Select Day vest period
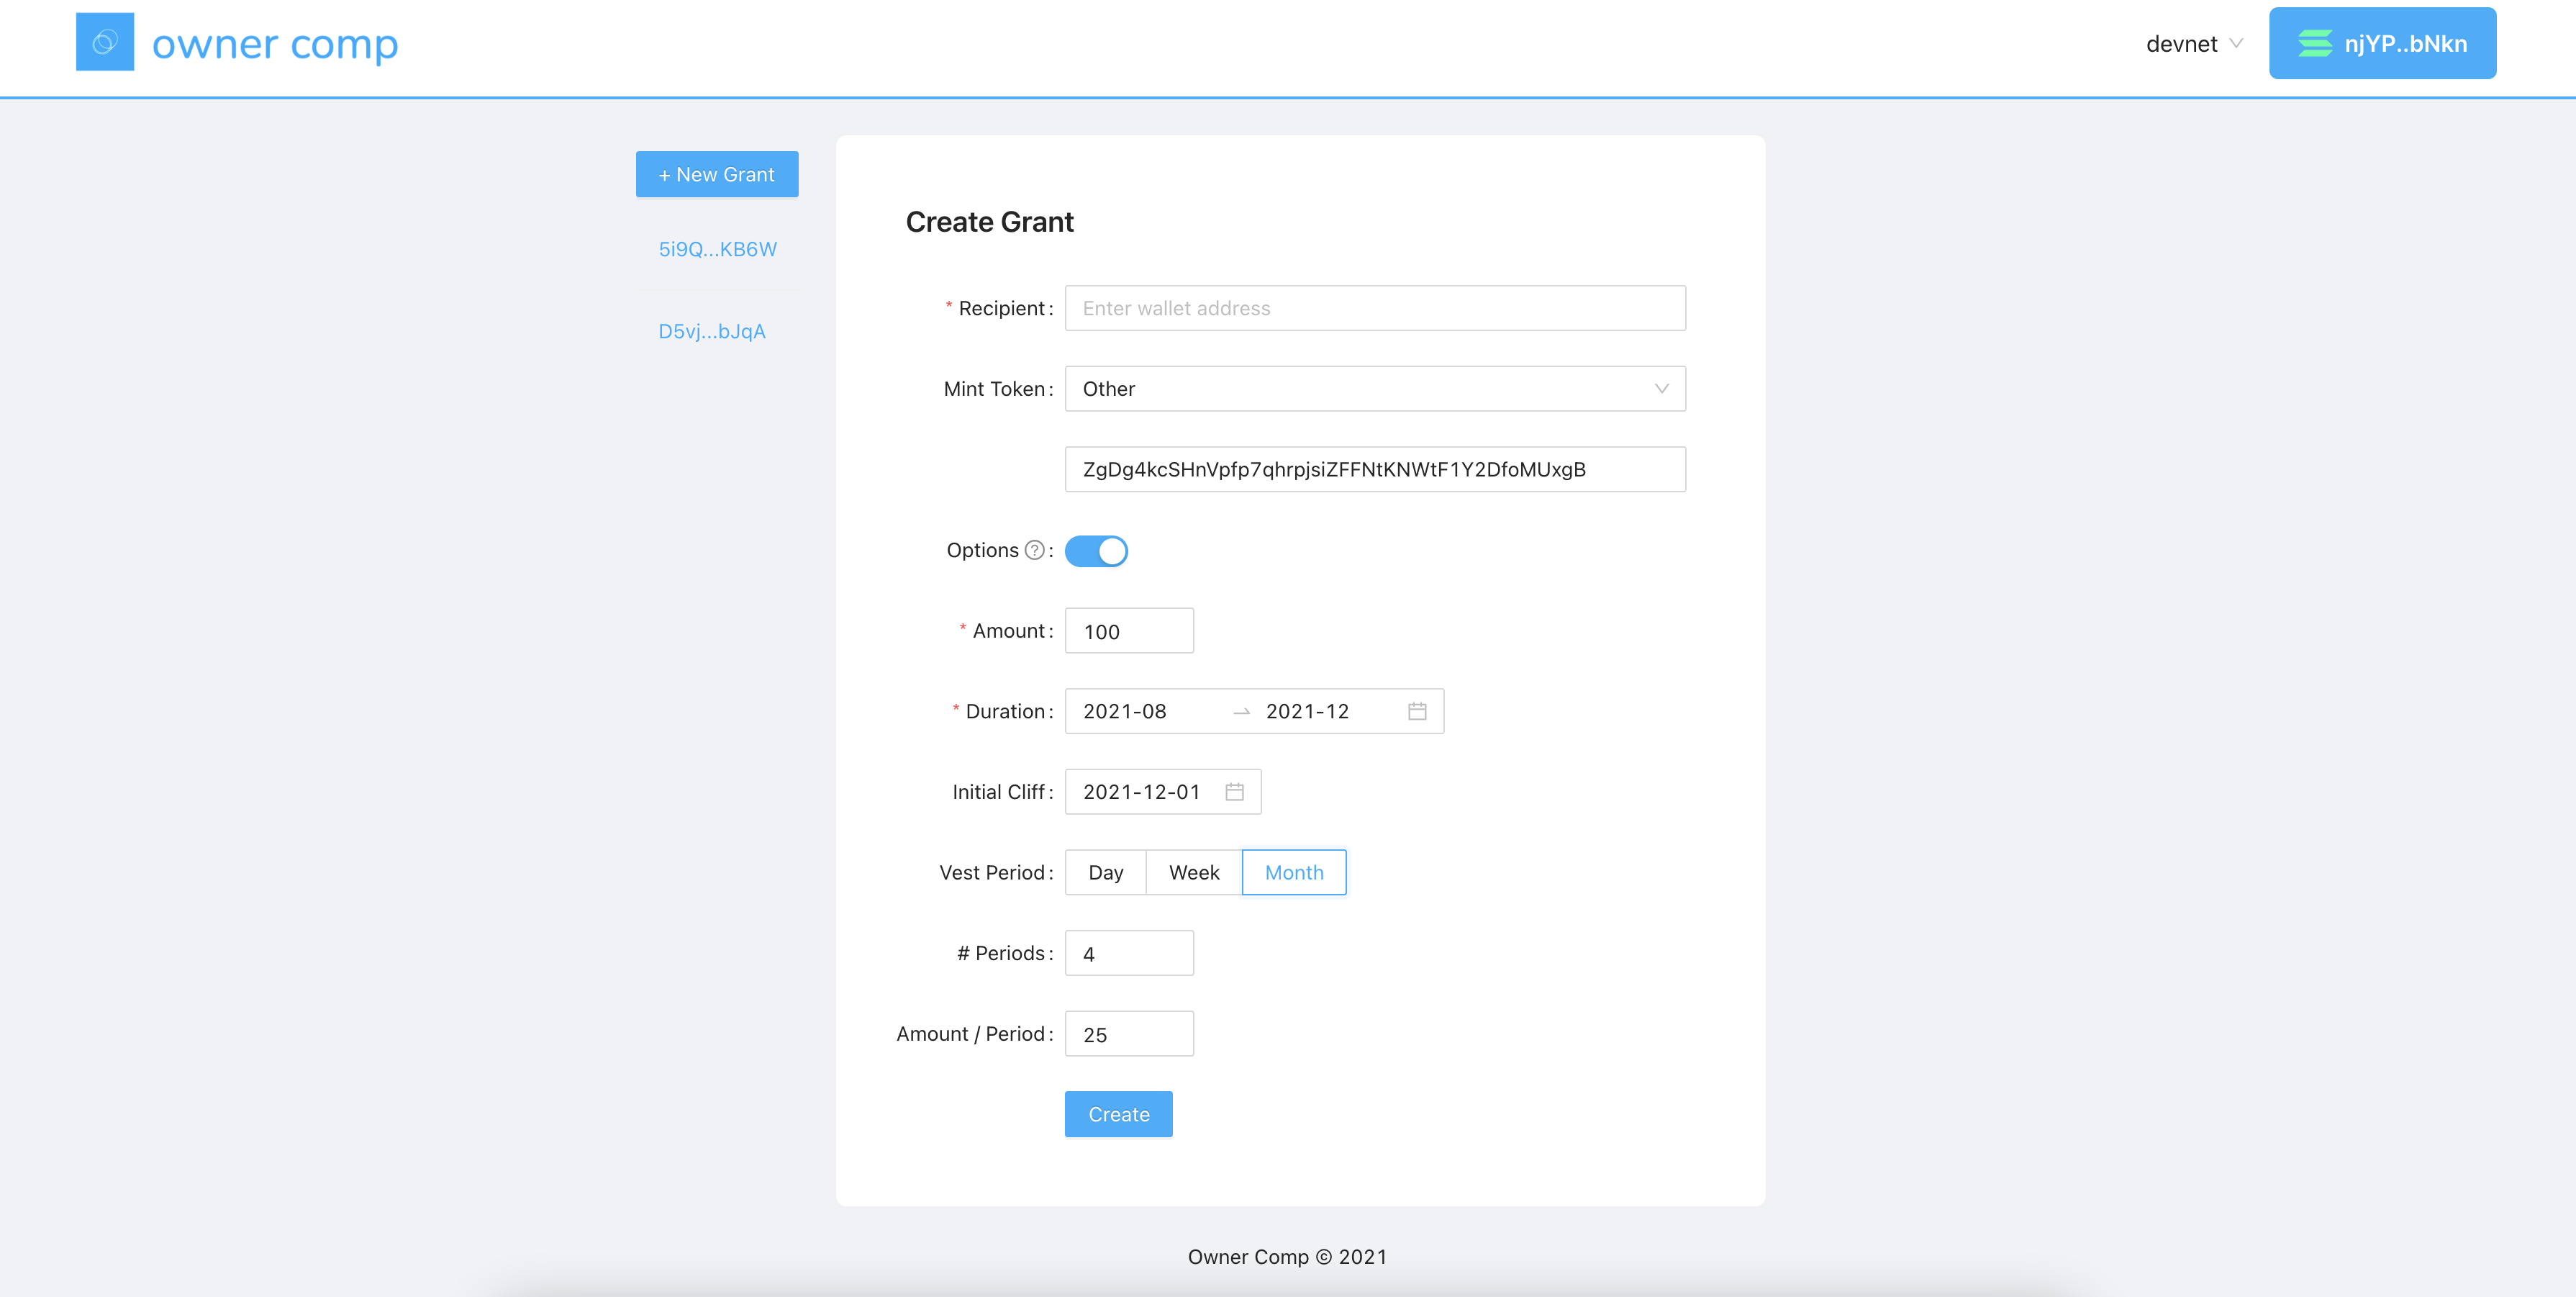Image resolution: width=2576 pixels, height=1297 pixels. pyautogui.click(x=1105, y=872)
